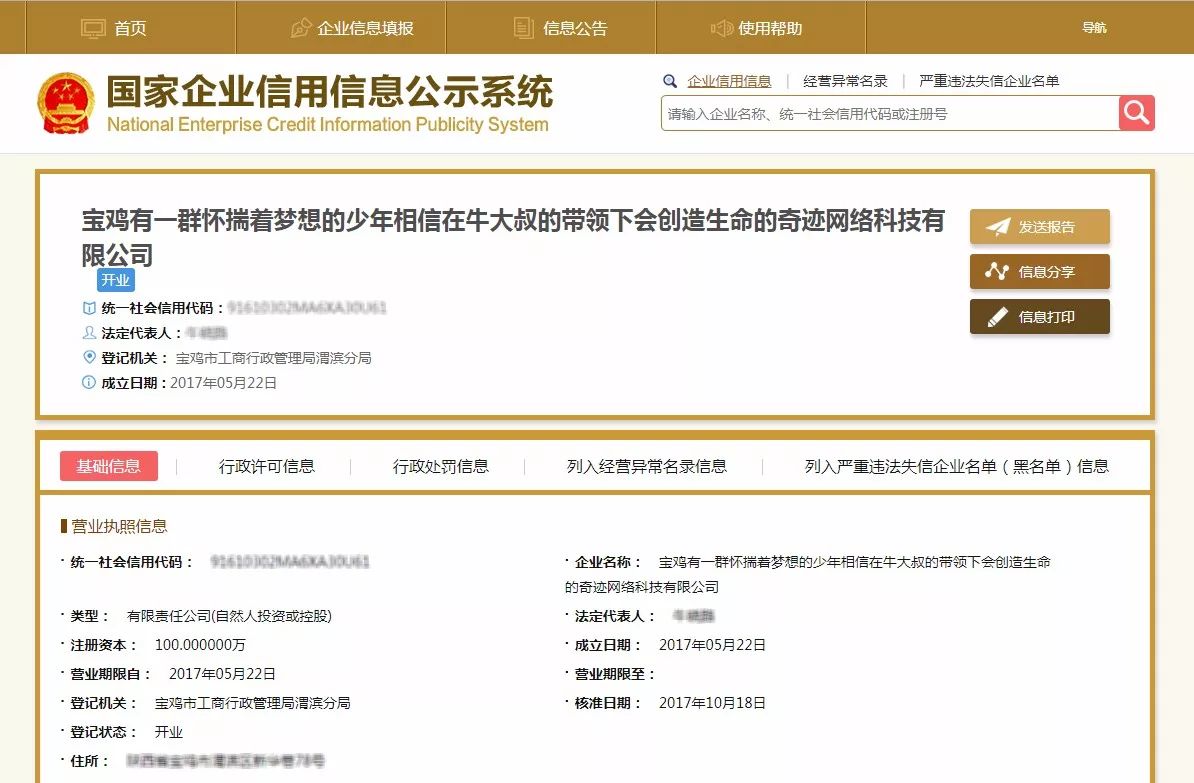Click the location pin icon beside 登记机关
The height and width of the screenshot is (783, 1194).
coord(89,357)
